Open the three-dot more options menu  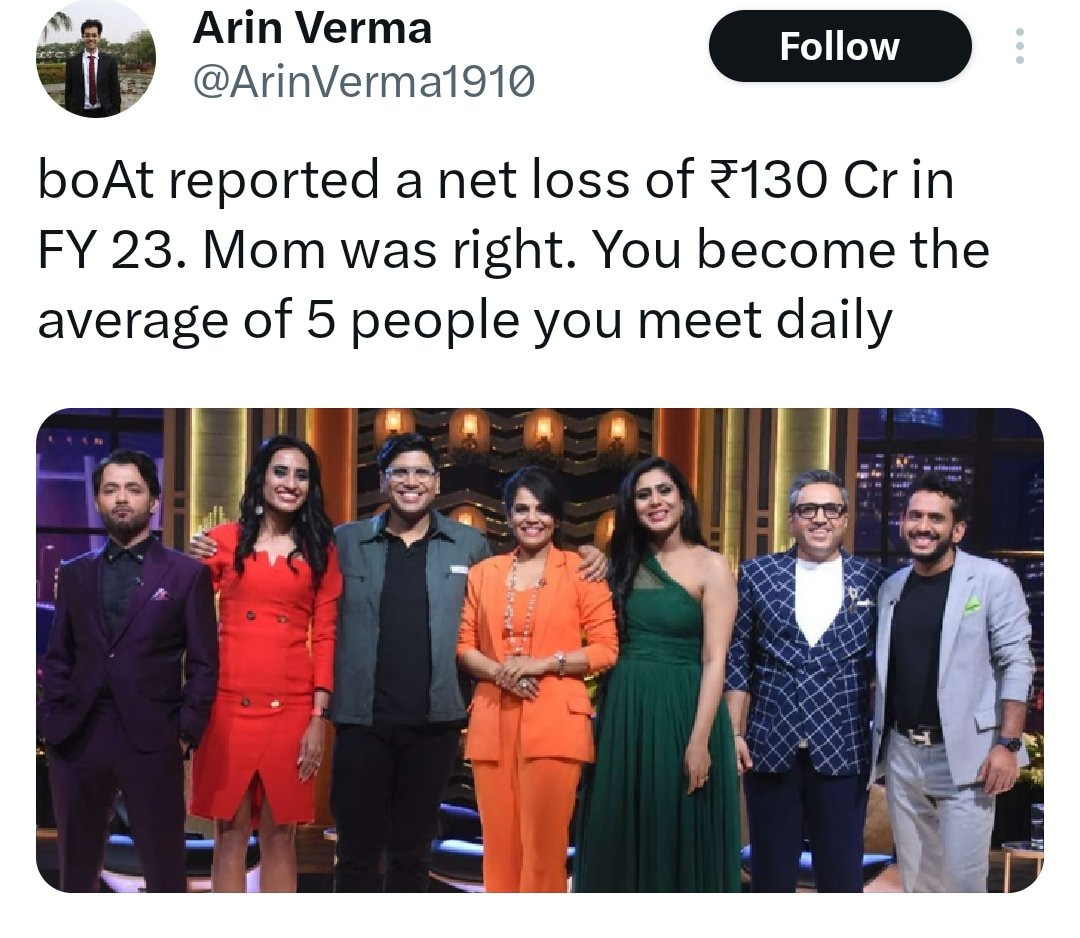tap(1019, 46)
